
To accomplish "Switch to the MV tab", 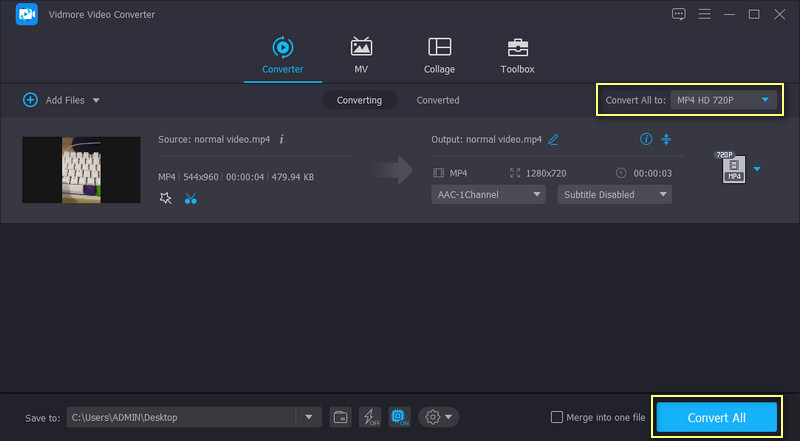I will tap(361, 55).
